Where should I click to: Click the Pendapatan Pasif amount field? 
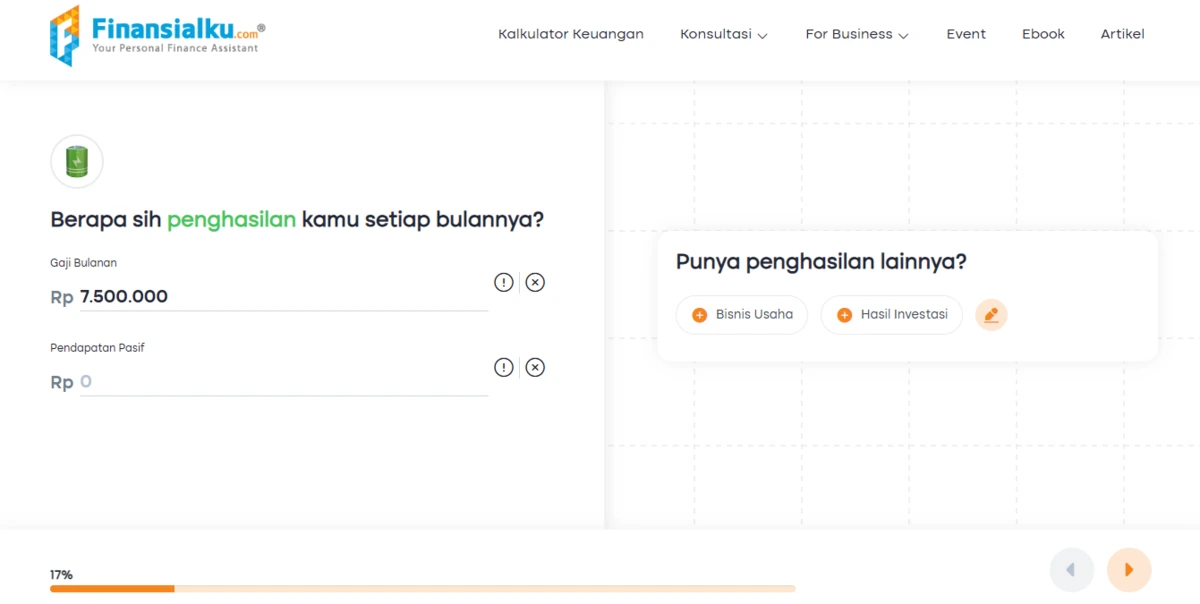click(284, 382)
